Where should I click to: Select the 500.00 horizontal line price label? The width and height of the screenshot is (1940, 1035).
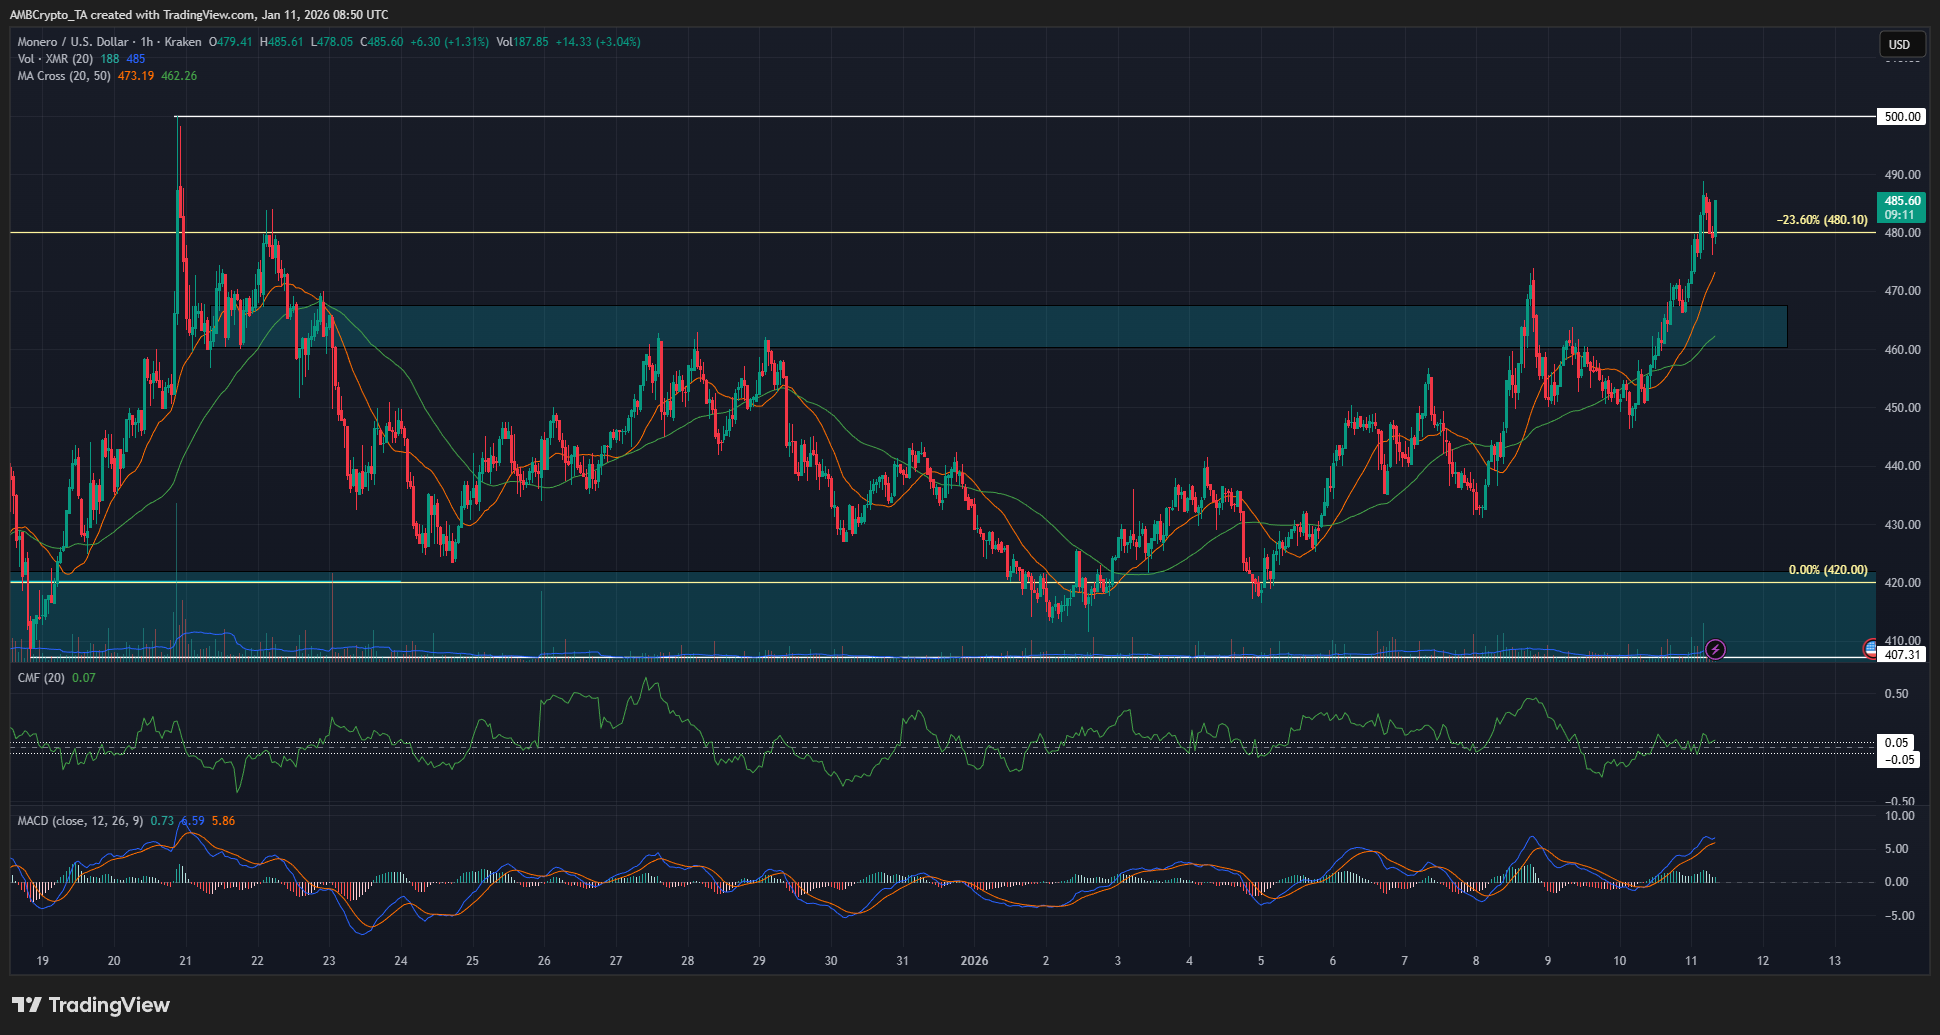(x=1903, y=115)
